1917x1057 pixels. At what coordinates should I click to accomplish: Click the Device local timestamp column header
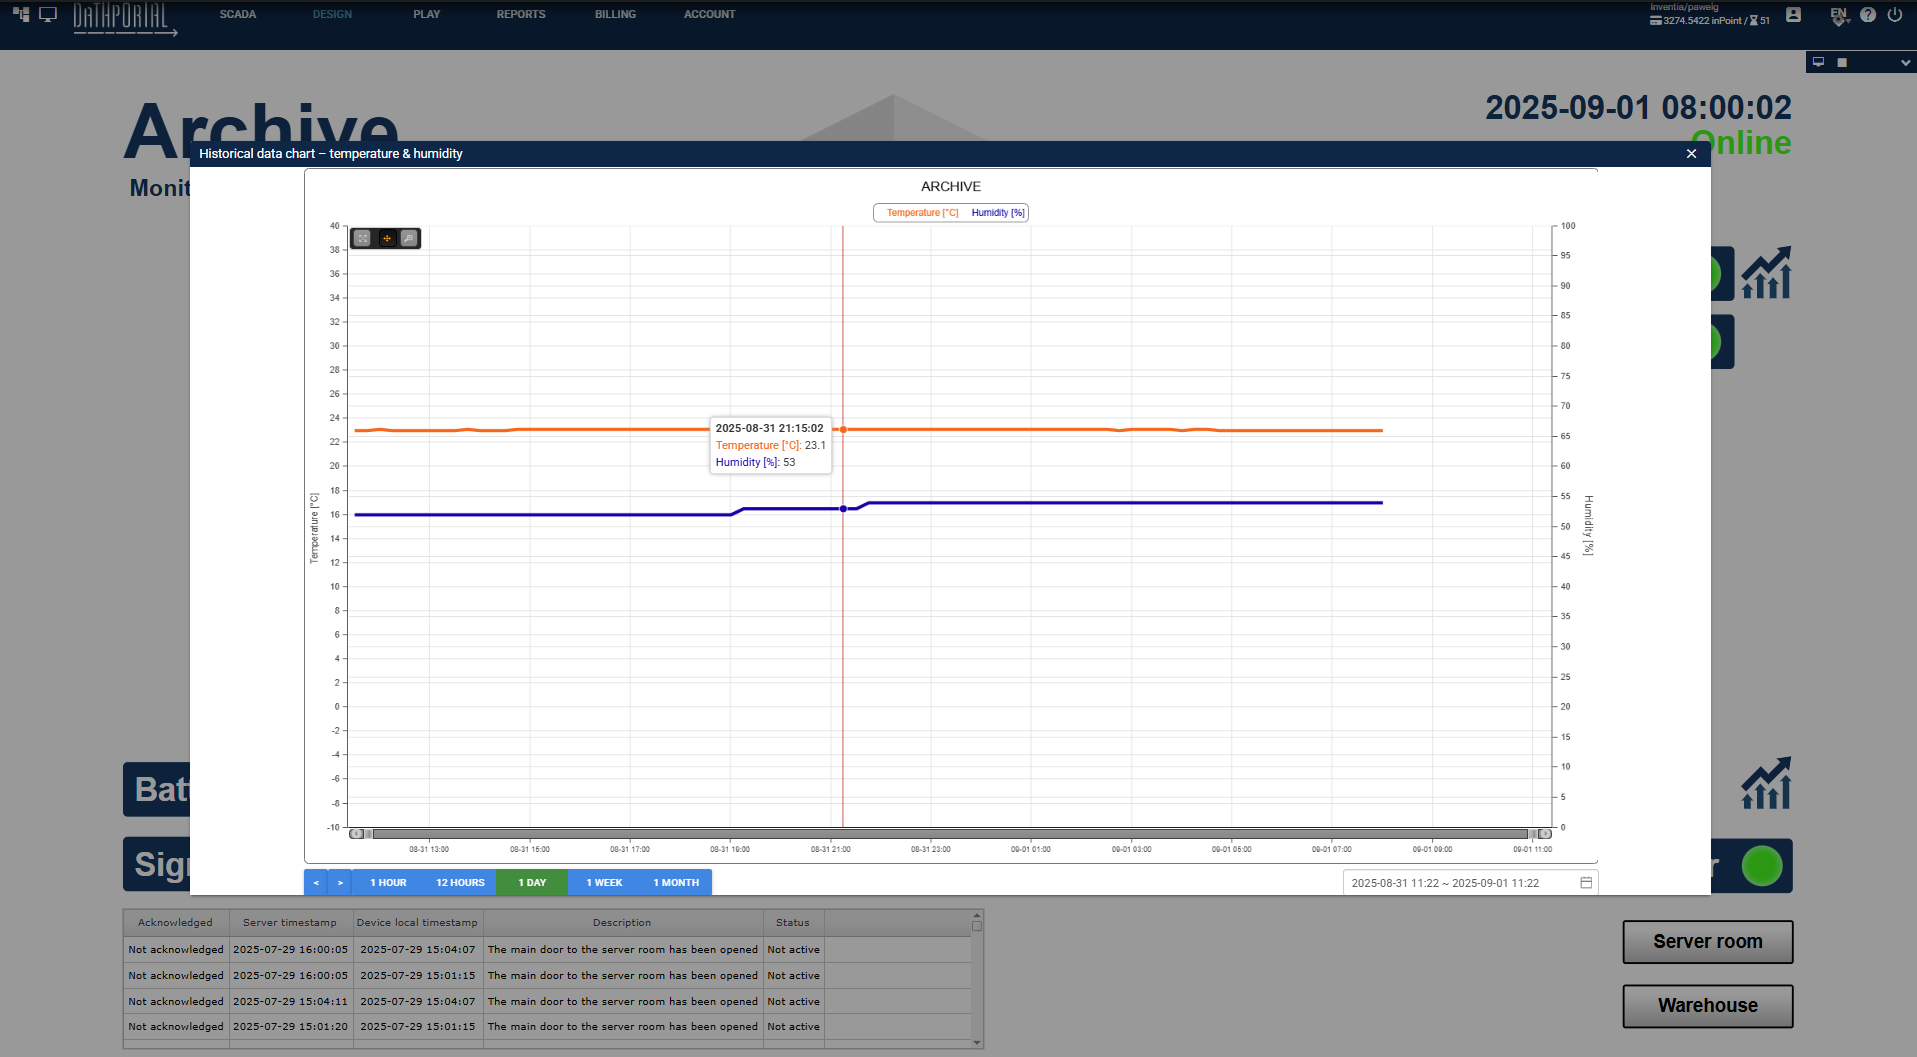(417, 923)
